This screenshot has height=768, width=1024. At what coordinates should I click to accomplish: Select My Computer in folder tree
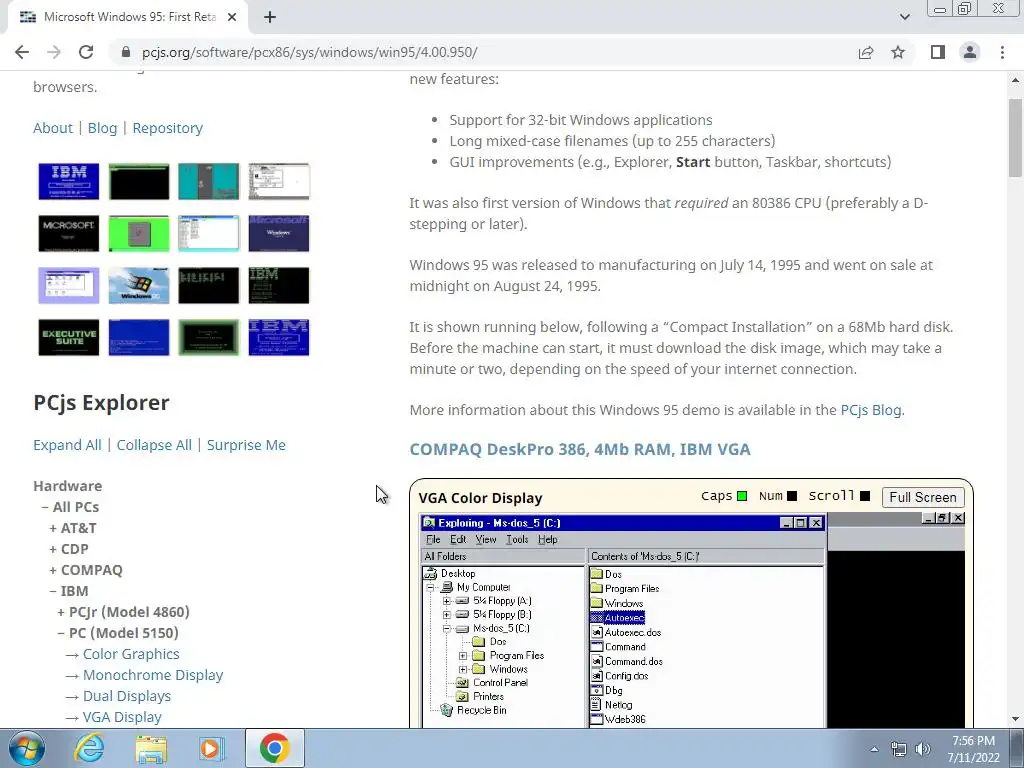[x=483, y=587]
